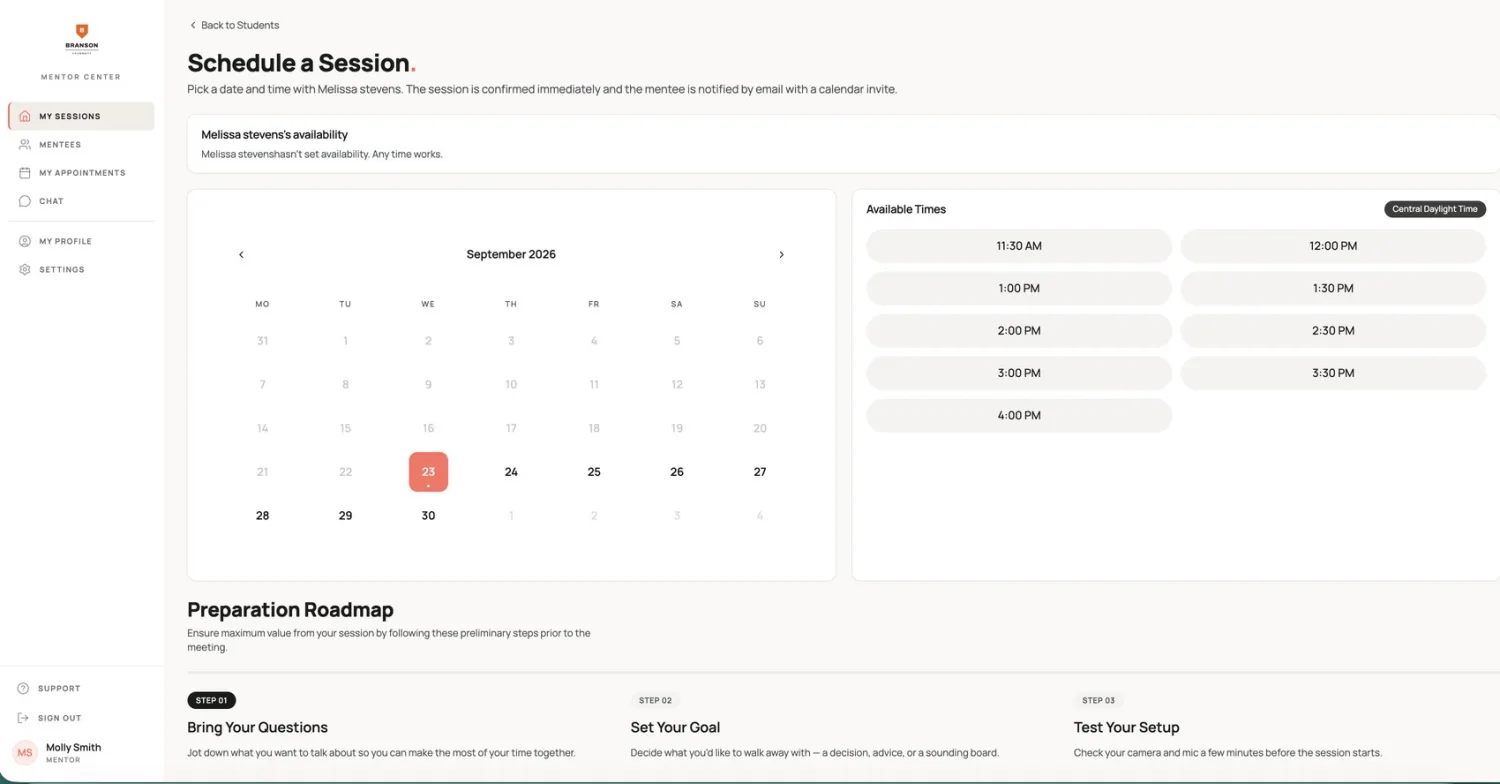Choose the 4:00 PM time slot
Viewport: 1500px width, 784px height.
(1019, 415)
